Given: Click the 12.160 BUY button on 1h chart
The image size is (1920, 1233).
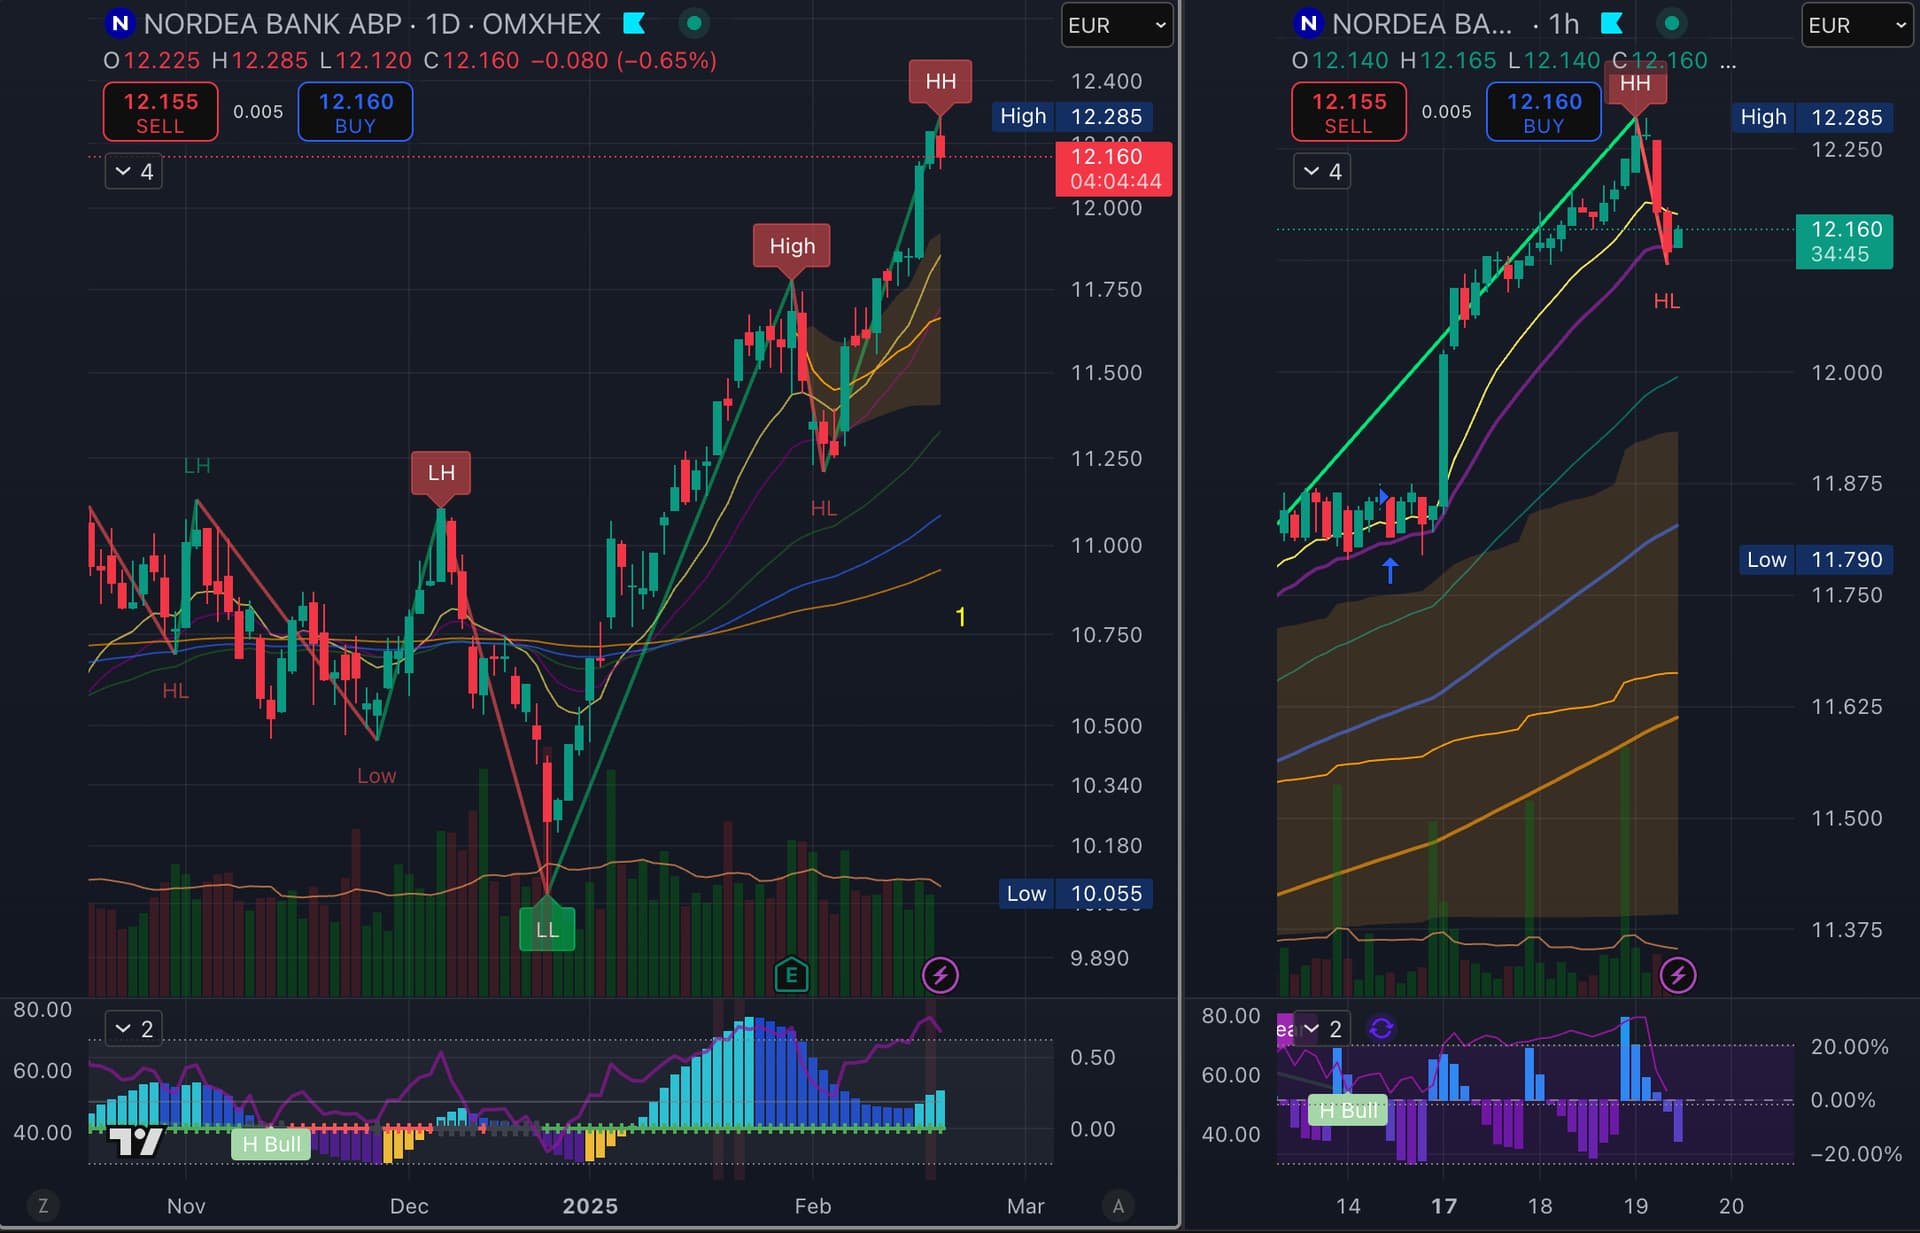Looking at the screenshot, I should [x=1544, y=112].
